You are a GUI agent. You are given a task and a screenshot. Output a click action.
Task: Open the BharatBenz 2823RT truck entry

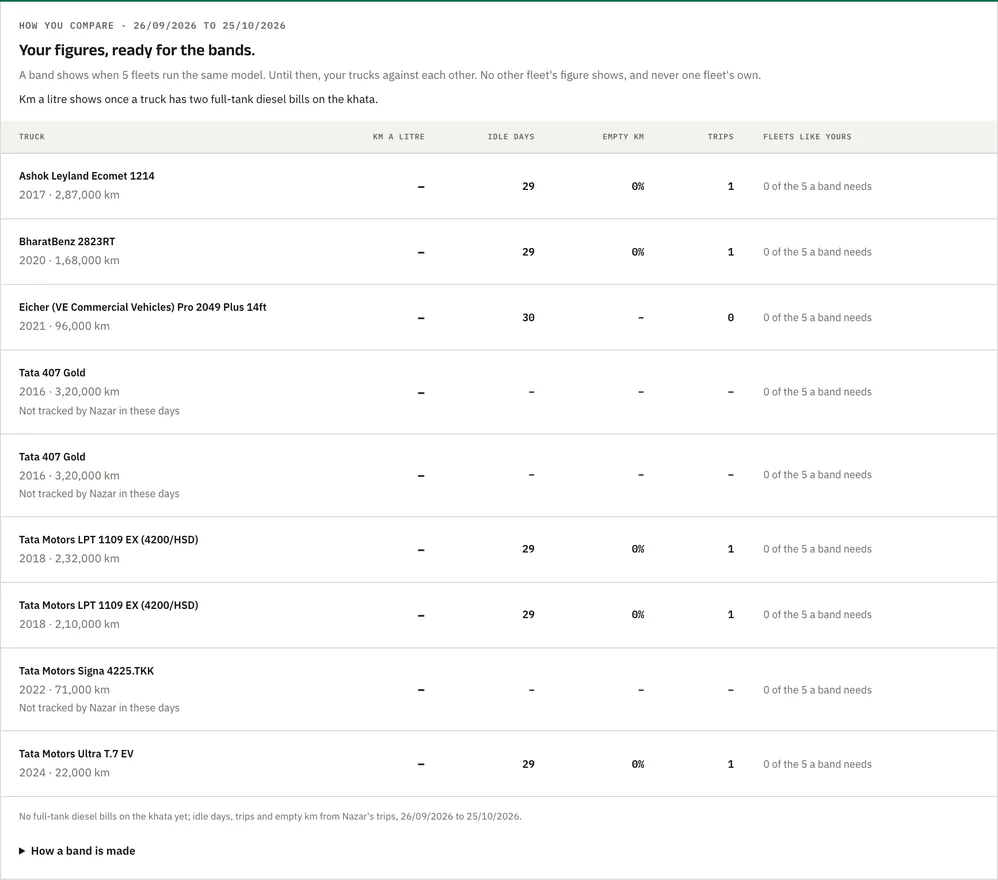[499, 252]
